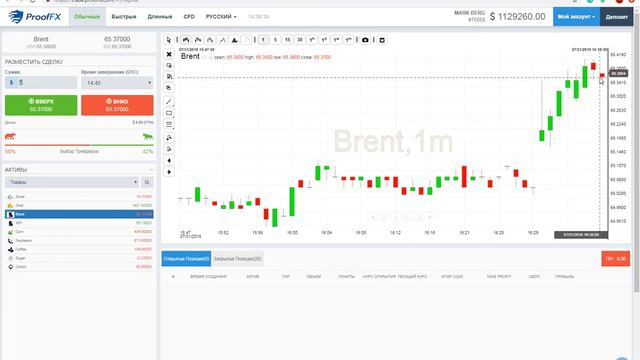The image size is (640, 360).
Task: Click the red ВНИЗ button
Action: click(x=117, y=105)
